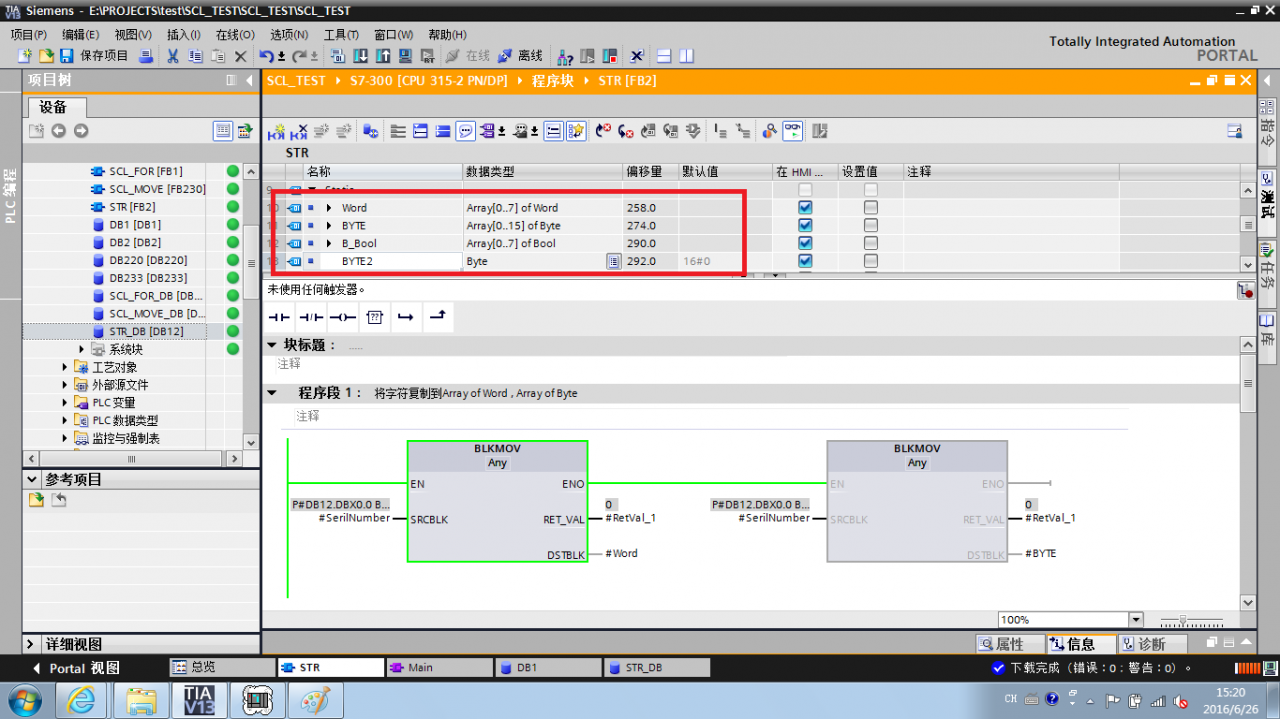Image resolution: width=1280 pixels, height=719 pixels.
Task: Uncheck HMI checkbox for the BYTE2 row
Action: pos(805,261)
